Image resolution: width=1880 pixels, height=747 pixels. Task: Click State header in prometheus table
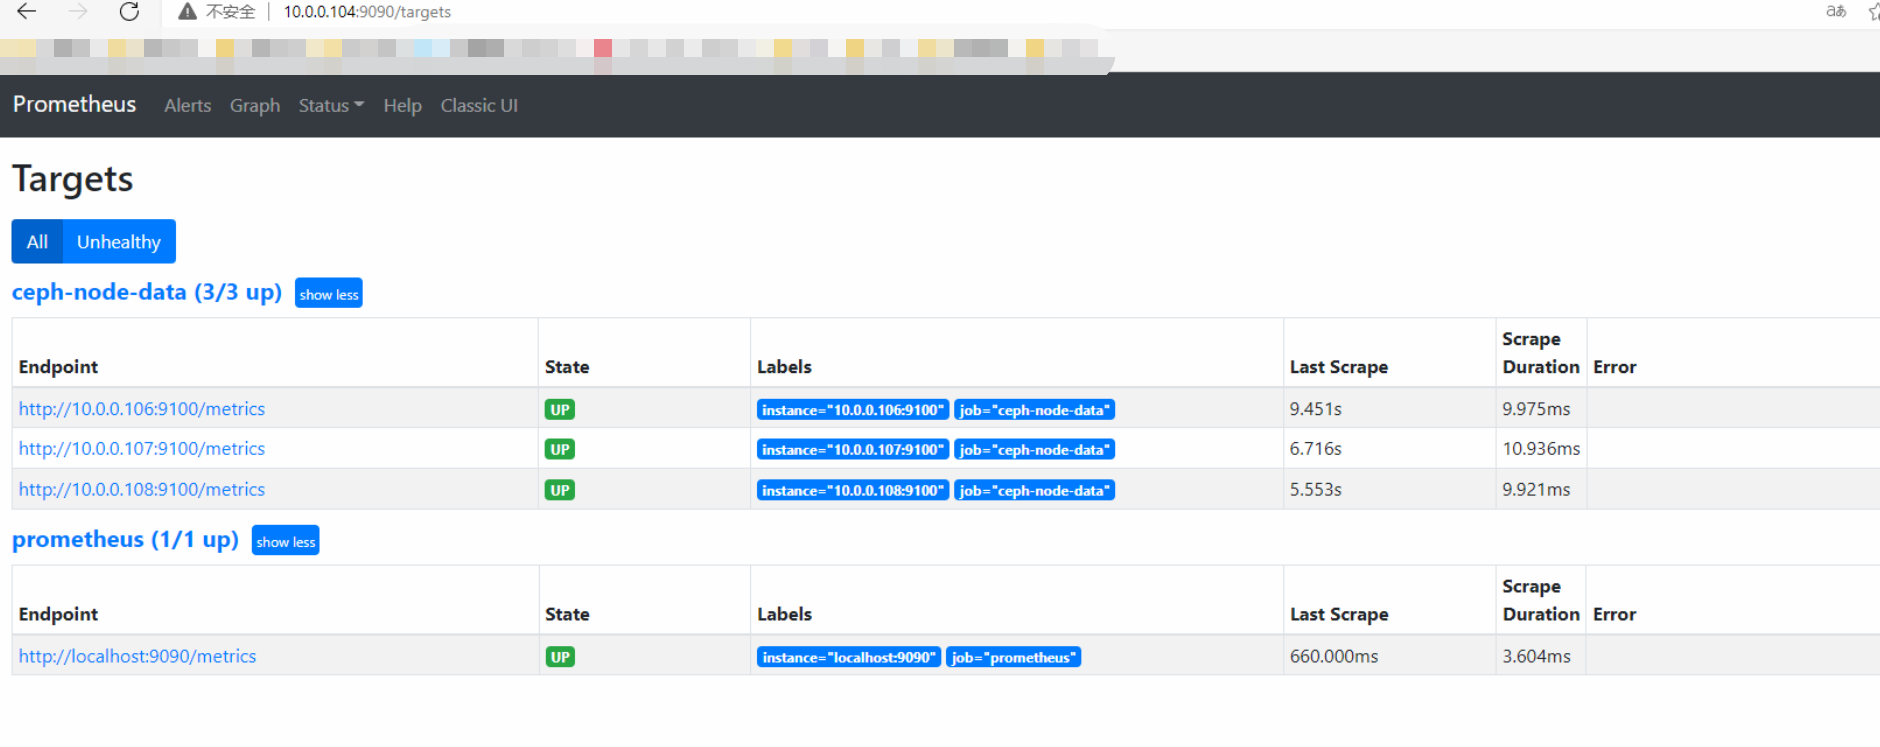tap(567, 614)
